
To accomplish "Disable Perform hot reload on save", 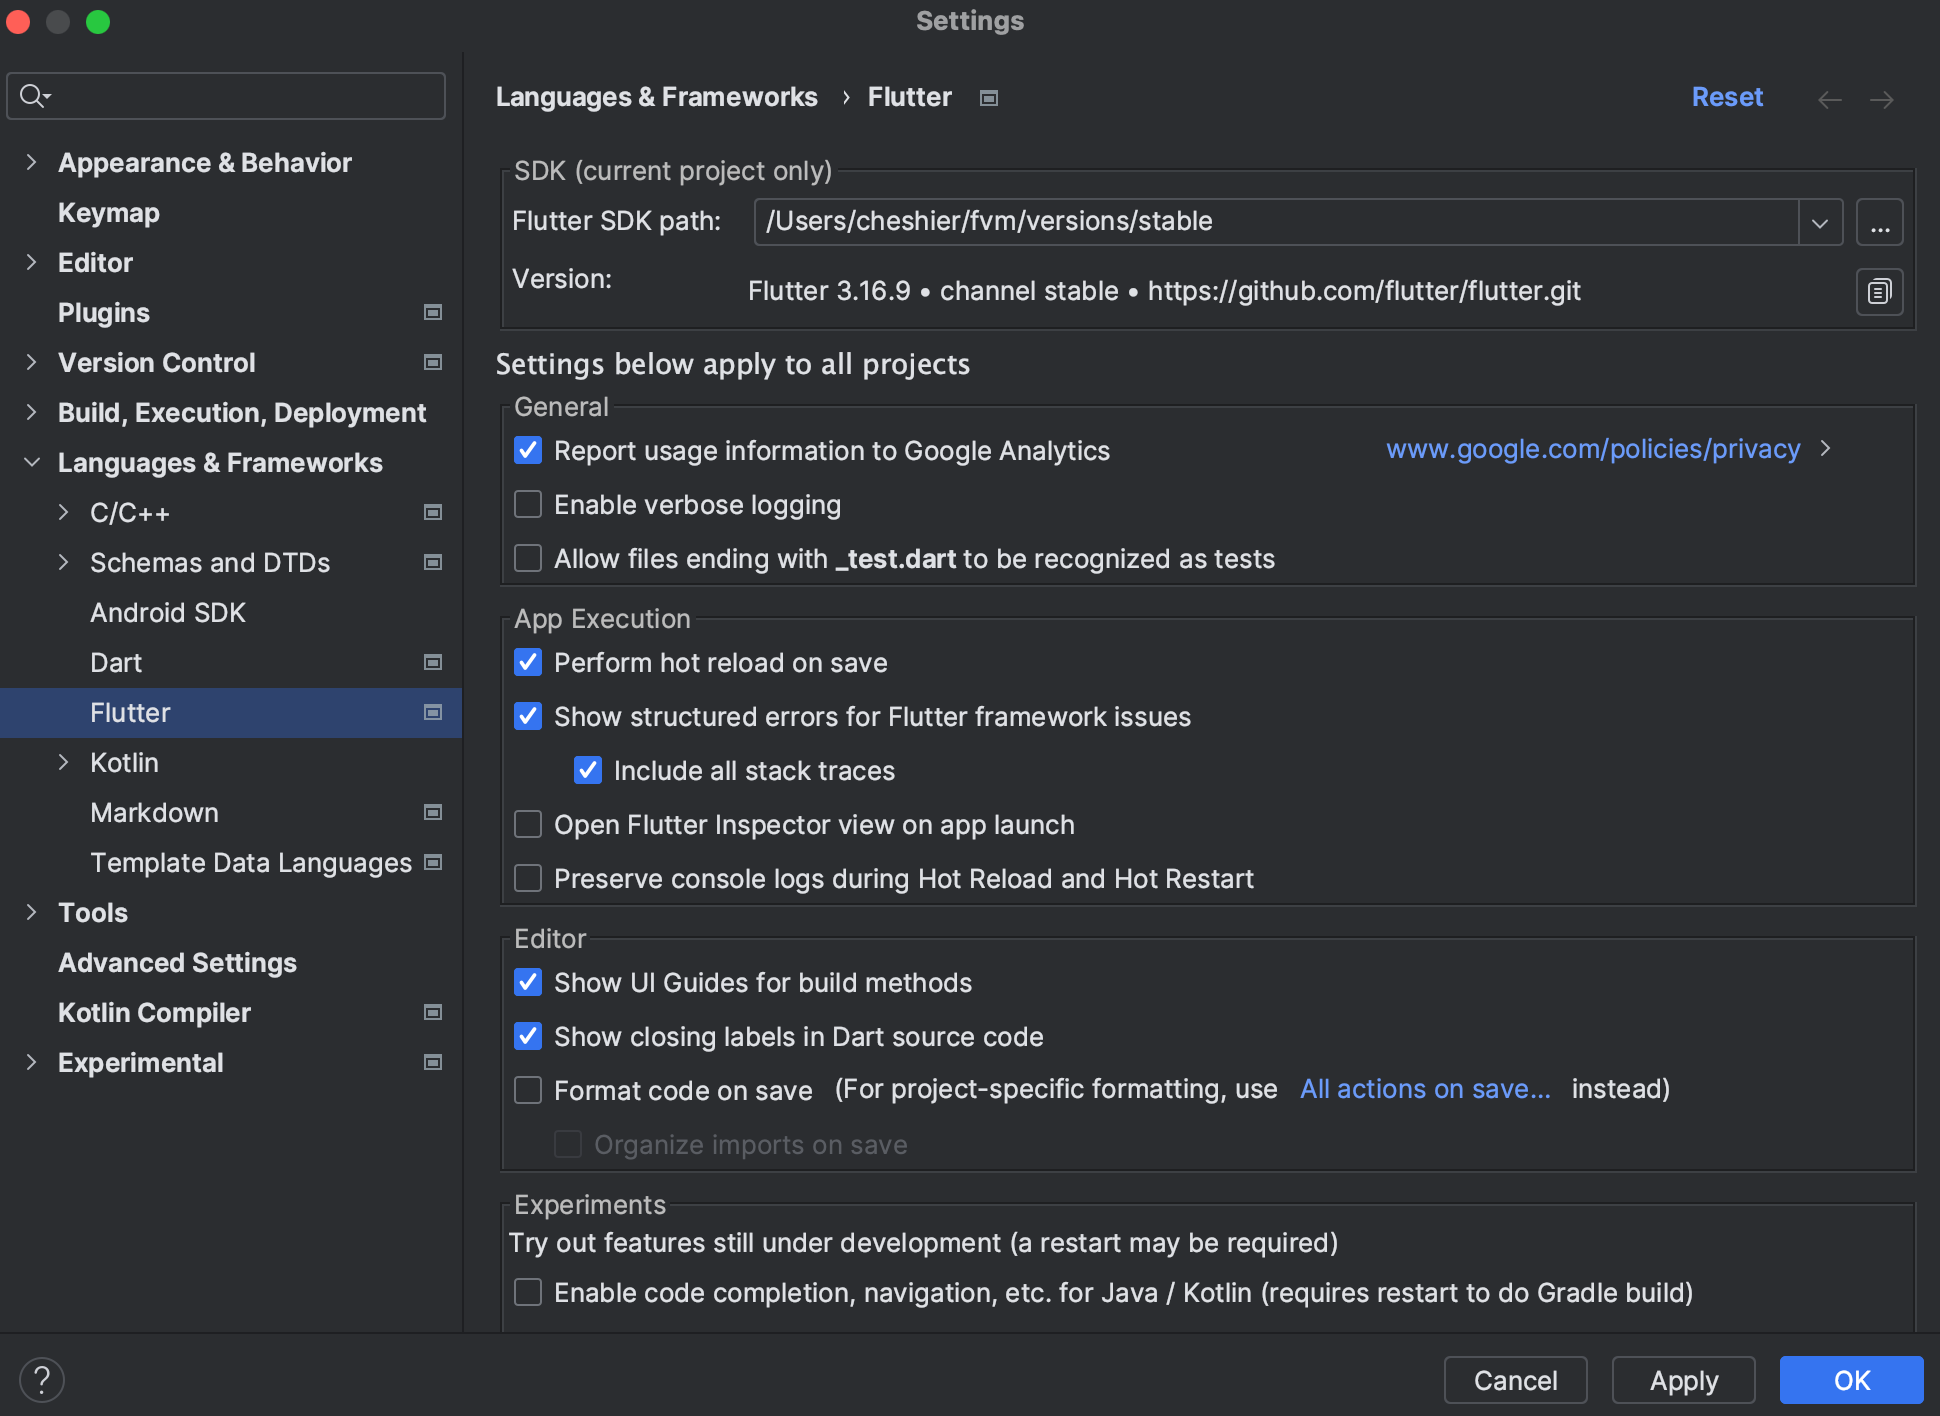I will [x=528, y=662].
